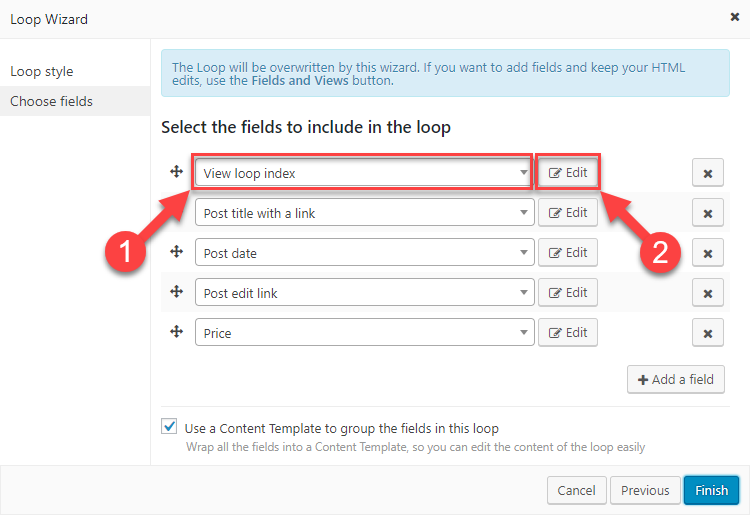Delete the Price field row
The height and width of the screenshot is (515, 750).
click(x=707, y=333)
